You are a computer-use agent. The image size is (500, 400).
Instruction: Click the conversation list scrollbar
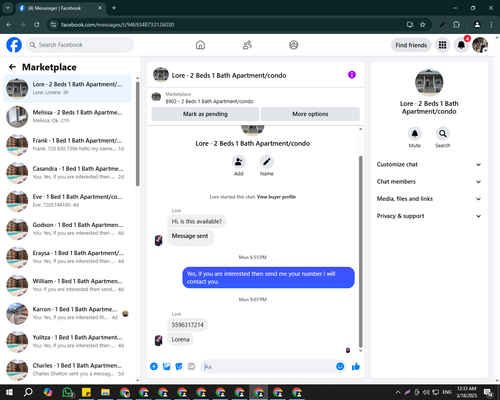pyautogui.click(x=138, y=133)
